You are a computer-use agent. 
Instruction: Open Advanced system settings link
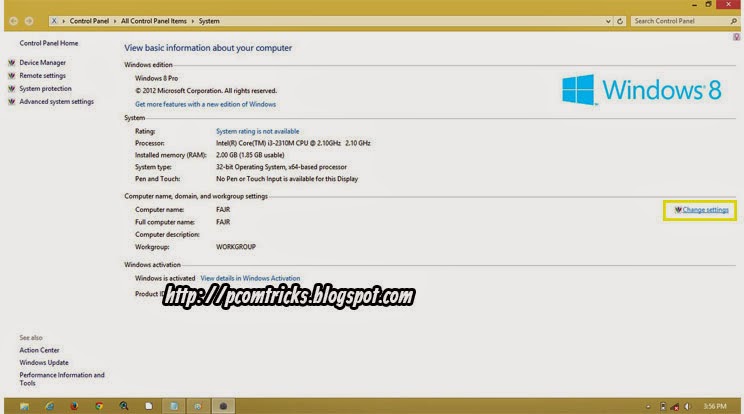point(56,101)
